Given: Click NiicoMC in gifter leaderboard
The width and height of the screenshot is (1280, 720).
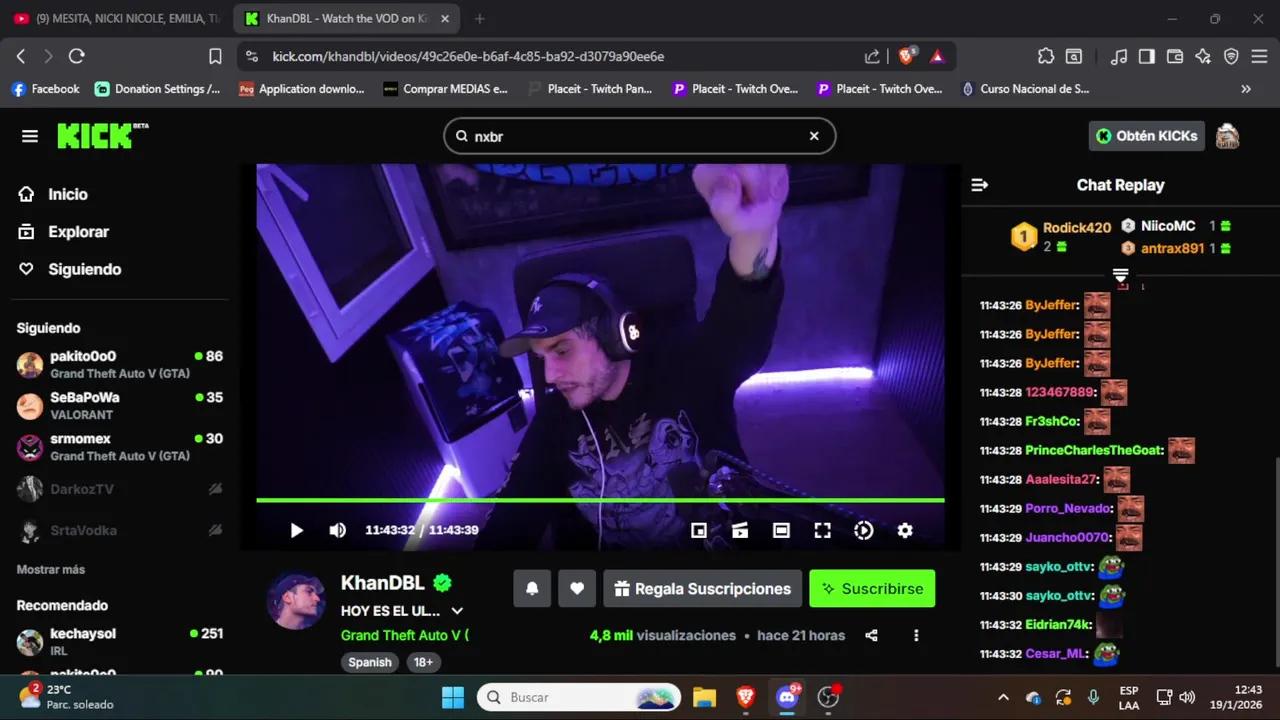Looking at the screenshot, I should tap(1168, 226).
